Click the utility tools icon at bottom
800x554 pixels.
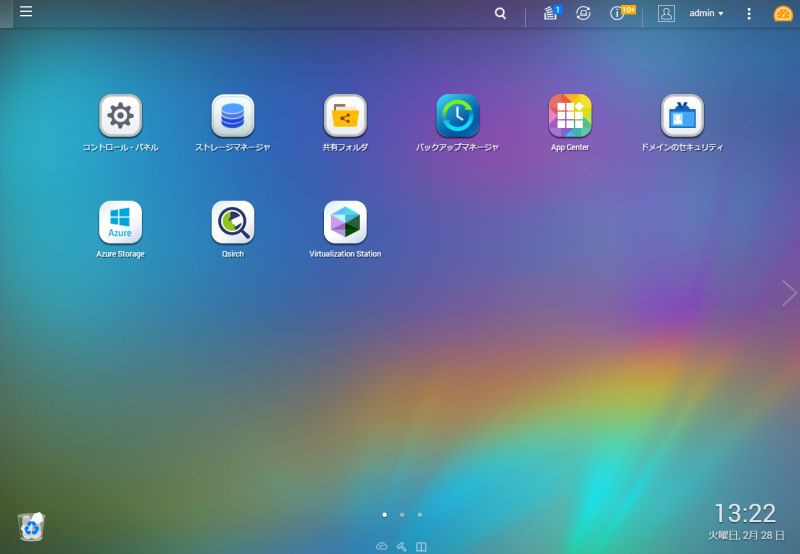(402, 546)
